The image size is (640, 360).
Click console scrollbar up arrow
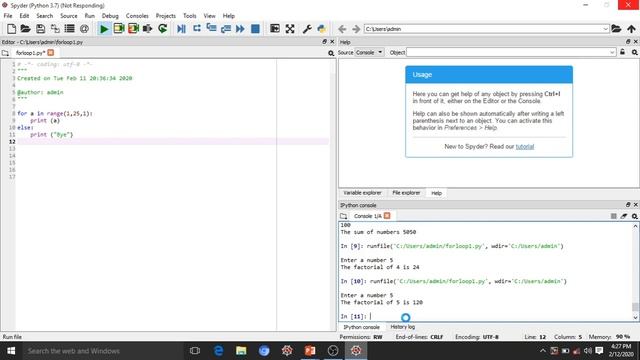coord(635,226)
